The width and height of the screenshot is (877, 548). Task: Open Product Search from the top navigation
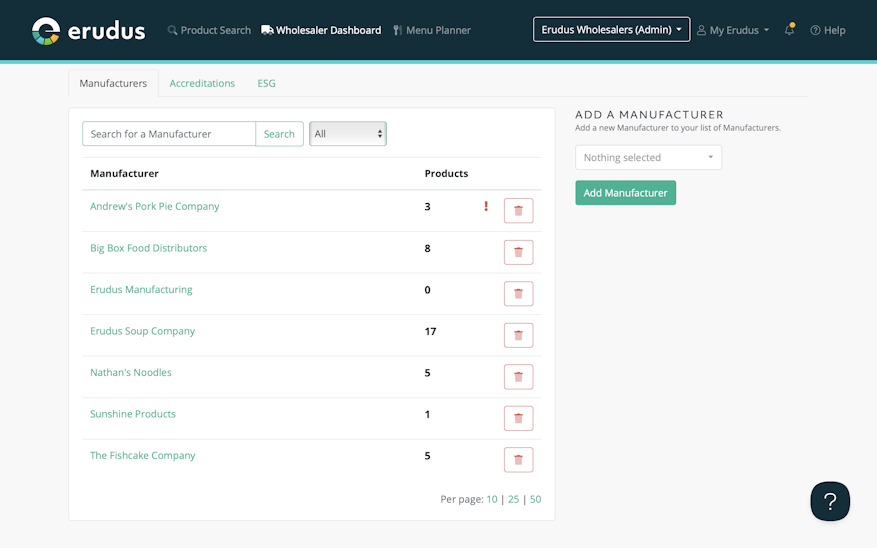(209, 30)
